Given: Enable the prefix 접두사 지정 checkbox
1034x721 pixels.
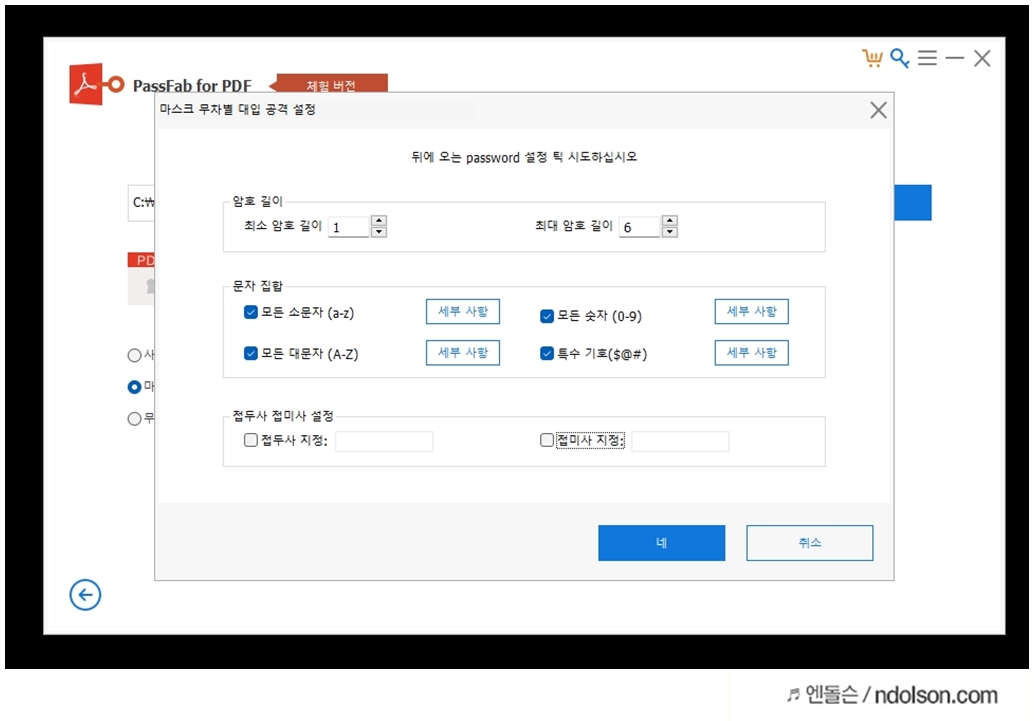Looking at the screenshot, I should point(251,440).
